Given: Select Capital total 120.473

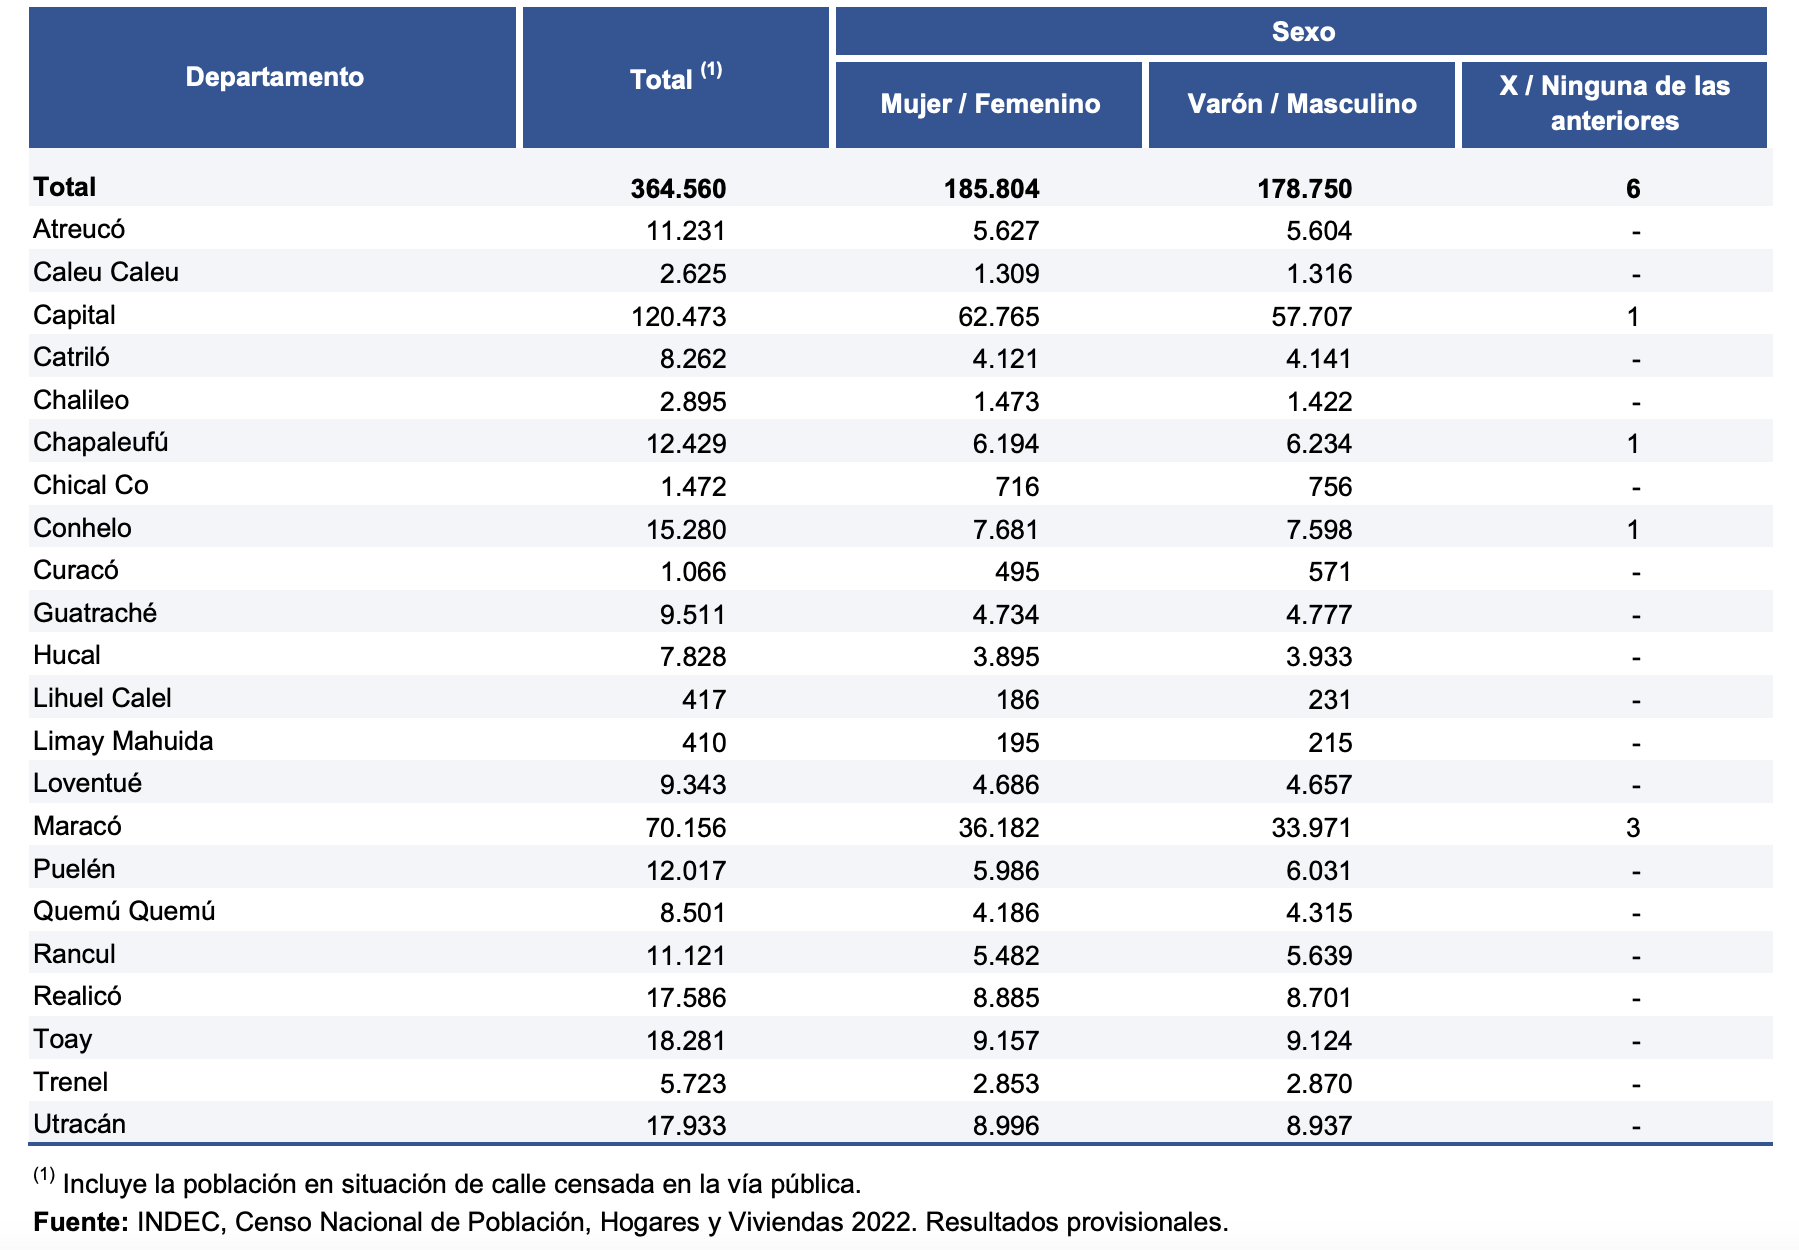Looking at the screenshot, I should 678,317.
